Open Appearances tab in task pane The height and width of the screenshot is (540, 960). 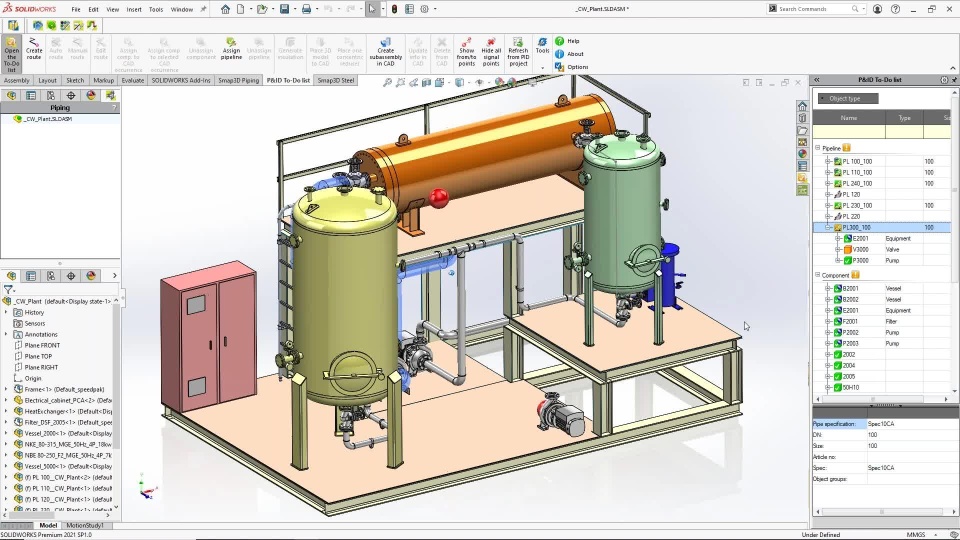802,154
